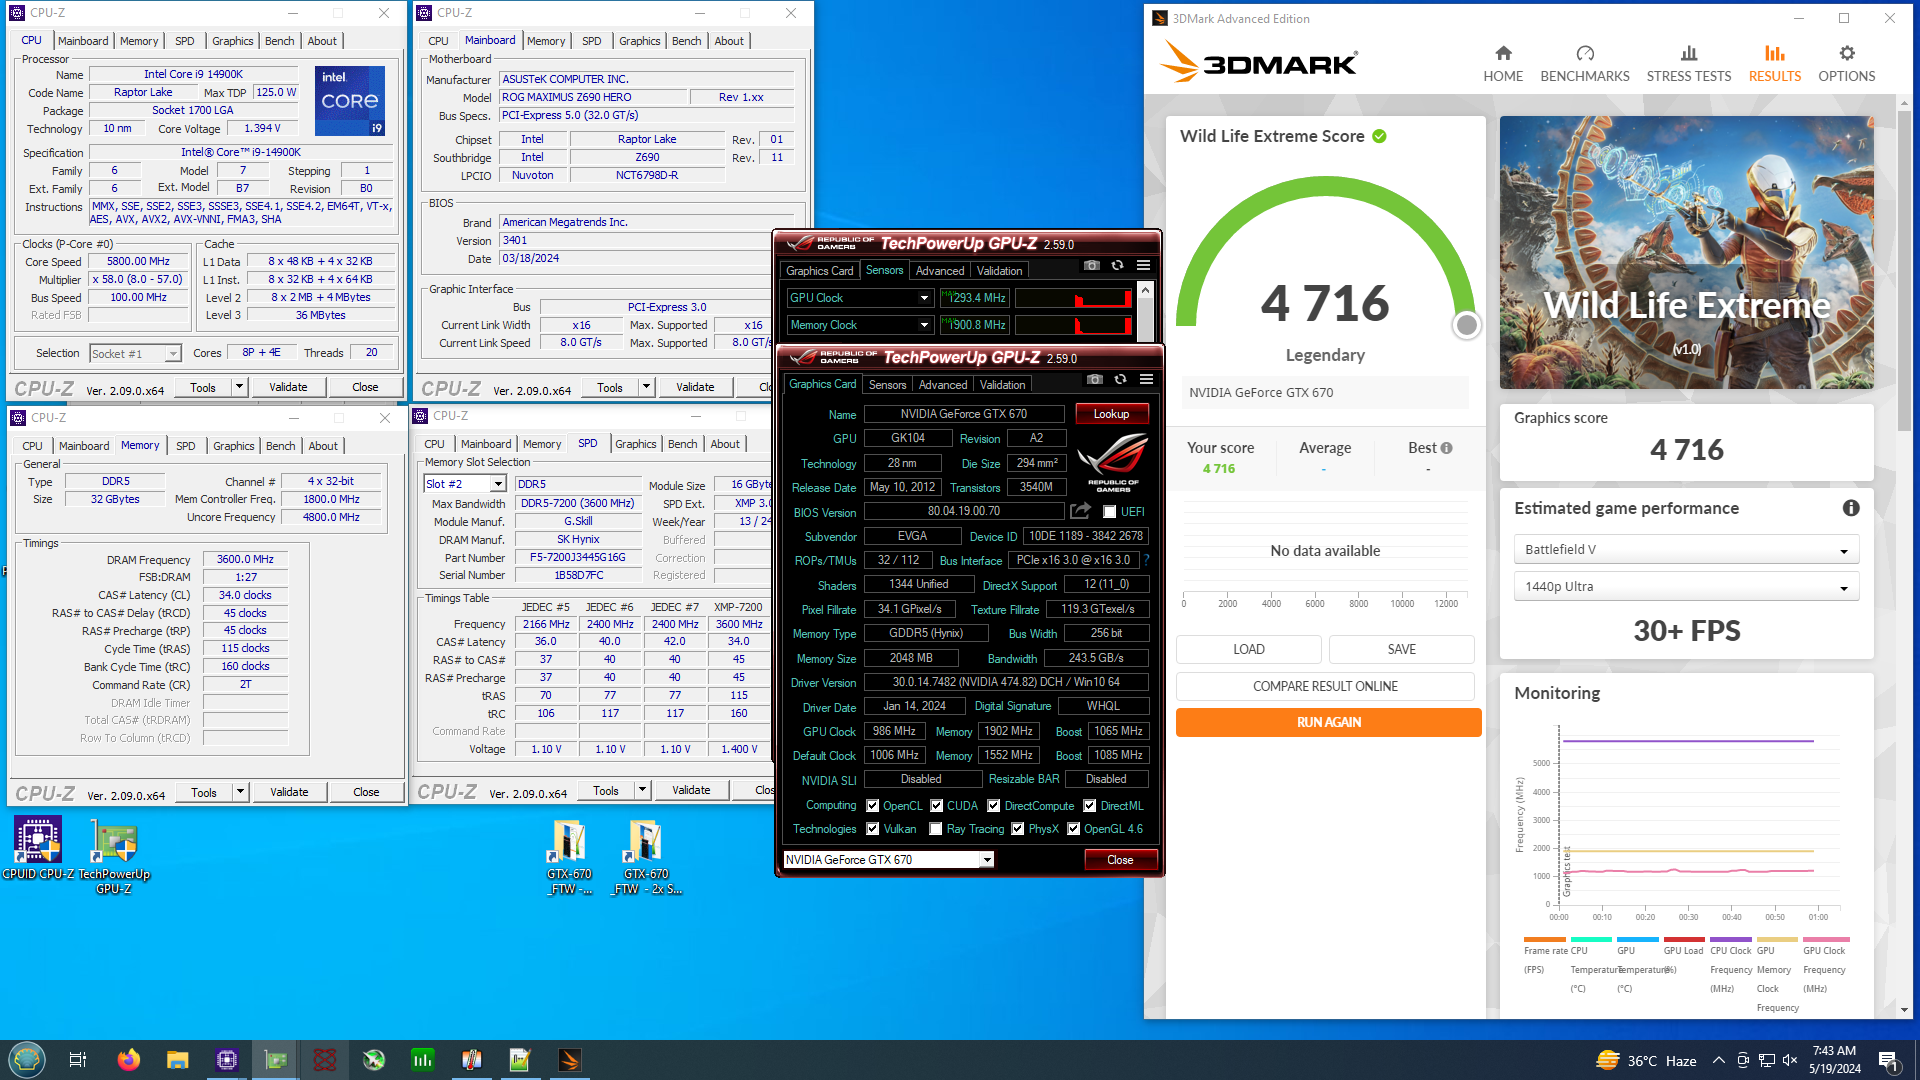Screen dimensions: 1920x1080
Task: Open File Explorer from the taskbar
Action: click(178, 1060)
